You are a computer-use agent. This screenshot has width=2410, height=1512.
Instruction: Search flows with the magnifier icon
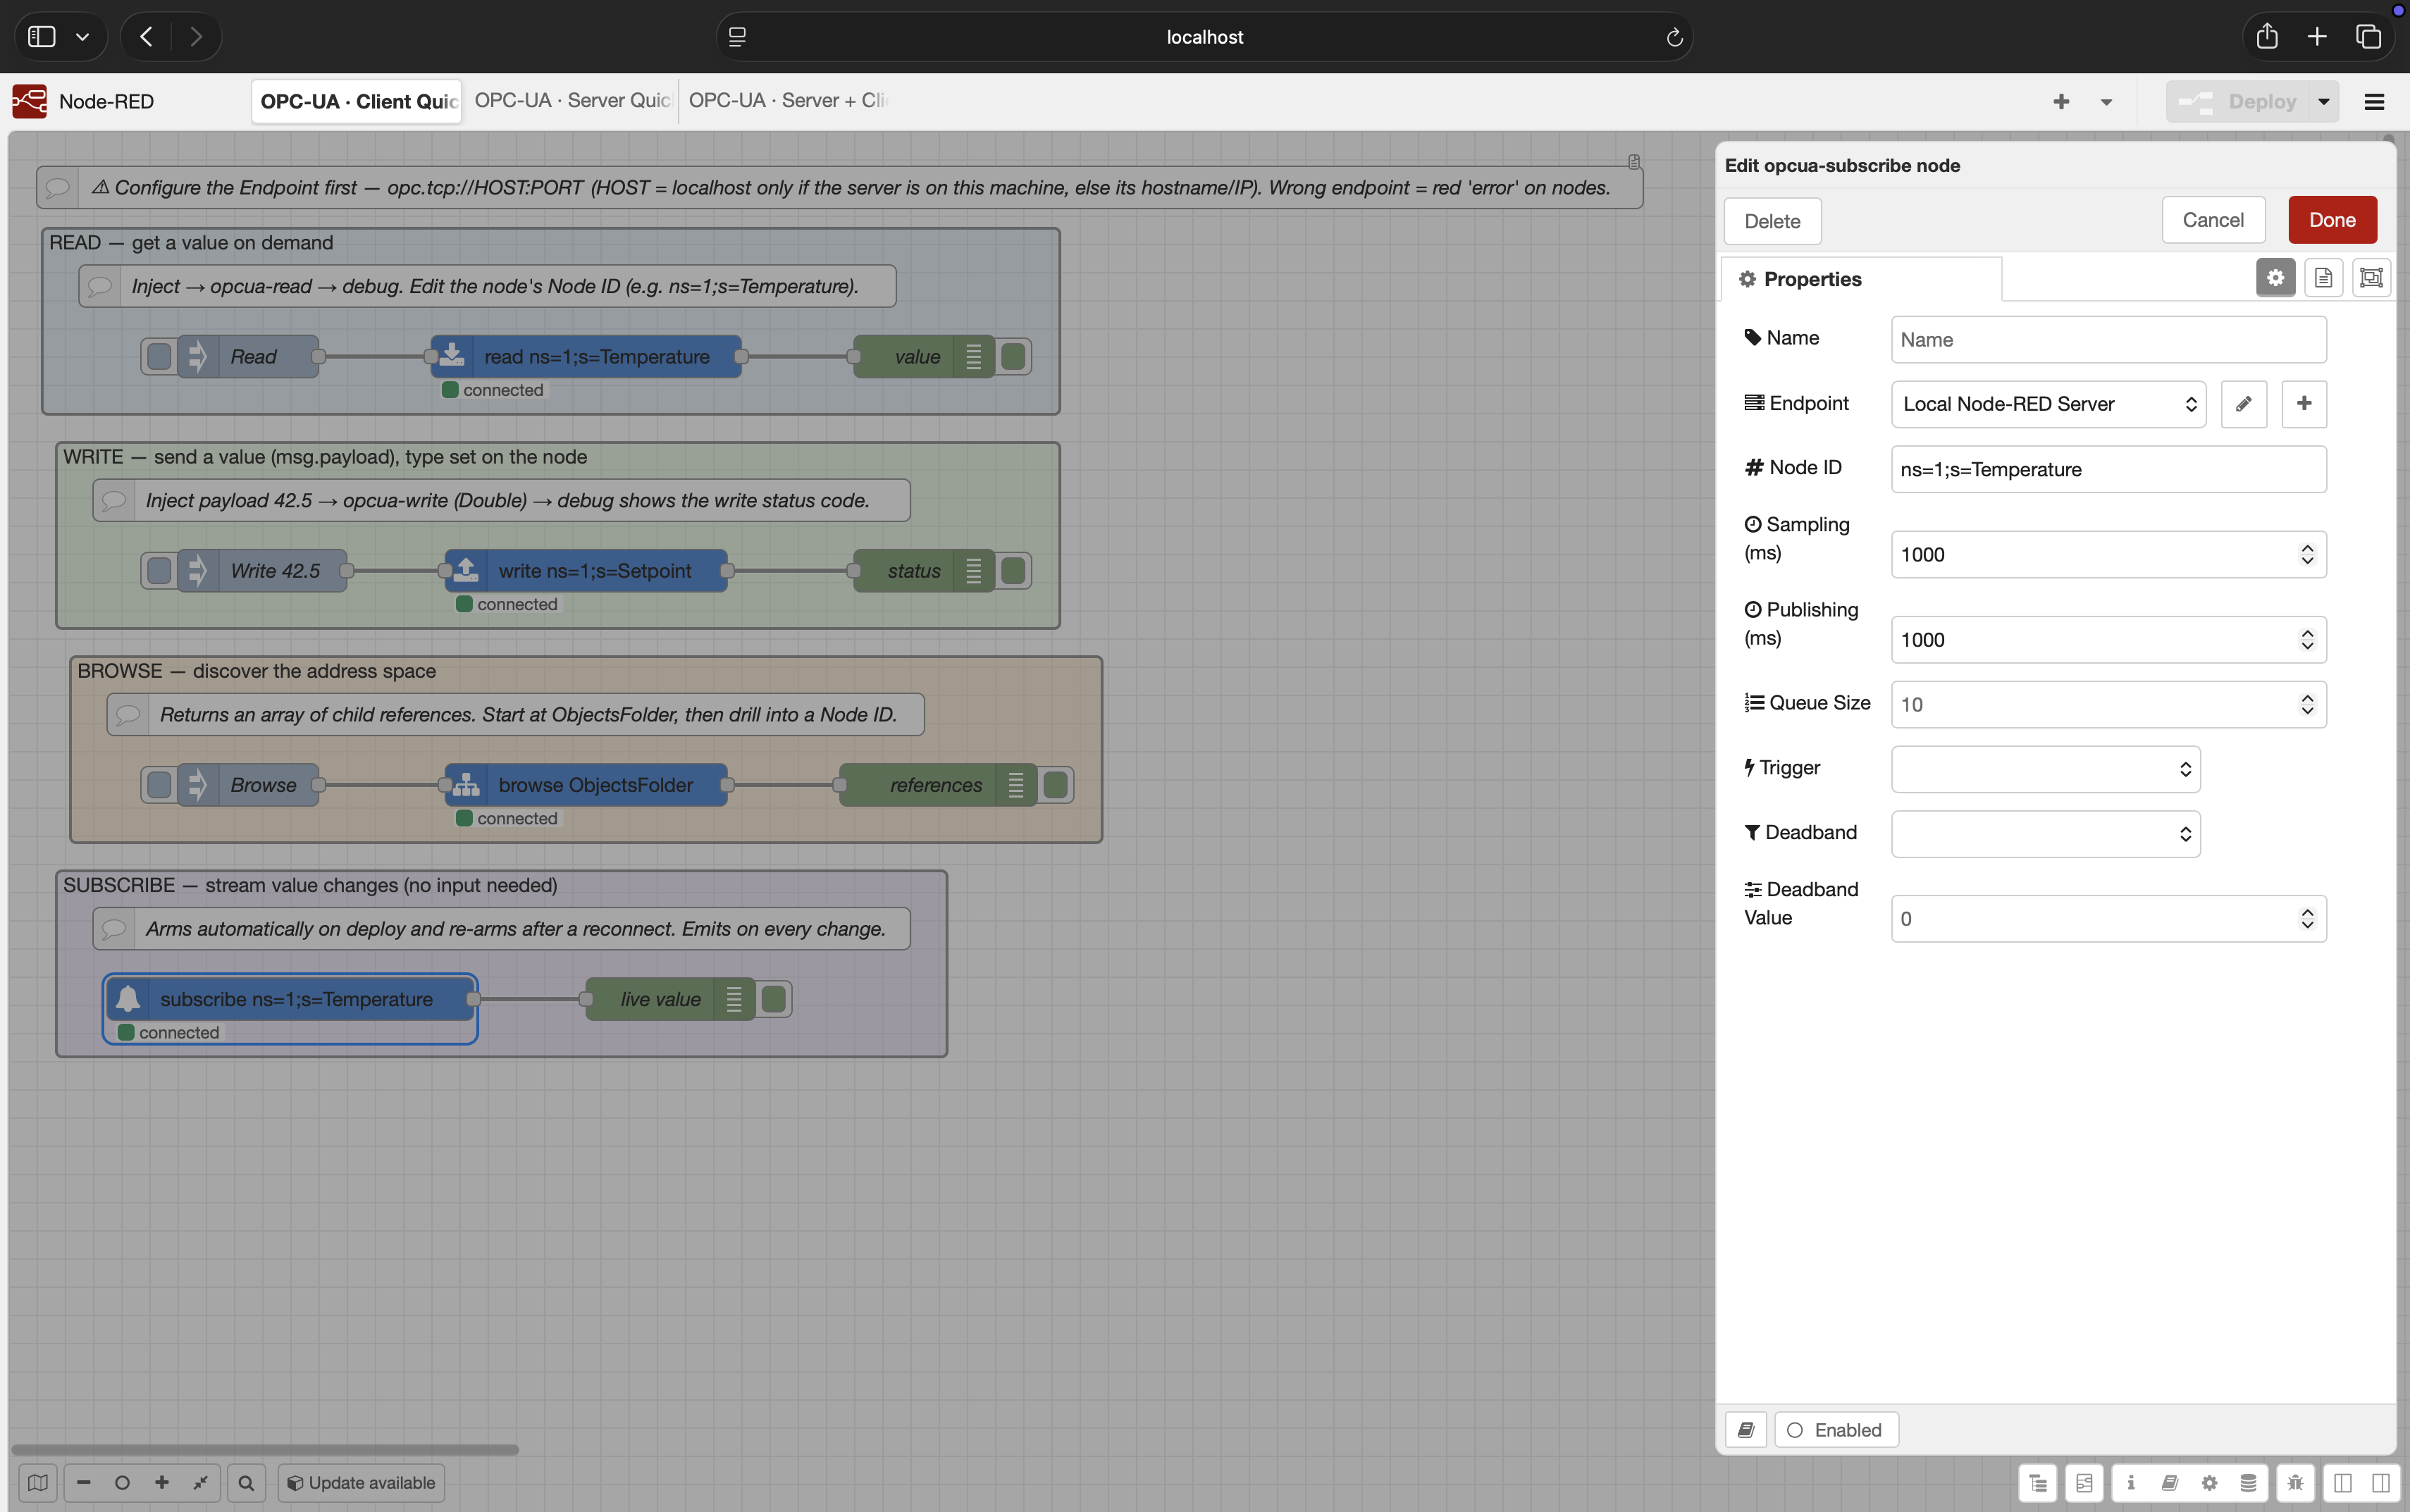tap(246, 1483)
